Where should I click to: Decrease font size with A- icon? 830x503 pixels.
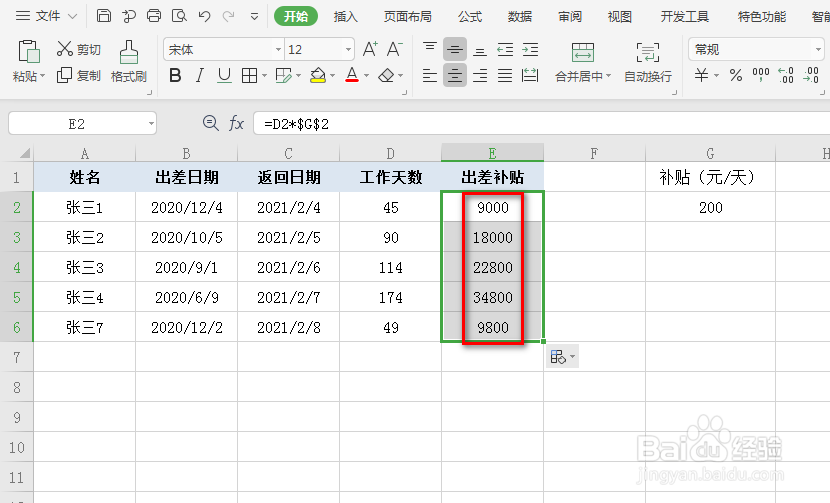coord(394,49)
